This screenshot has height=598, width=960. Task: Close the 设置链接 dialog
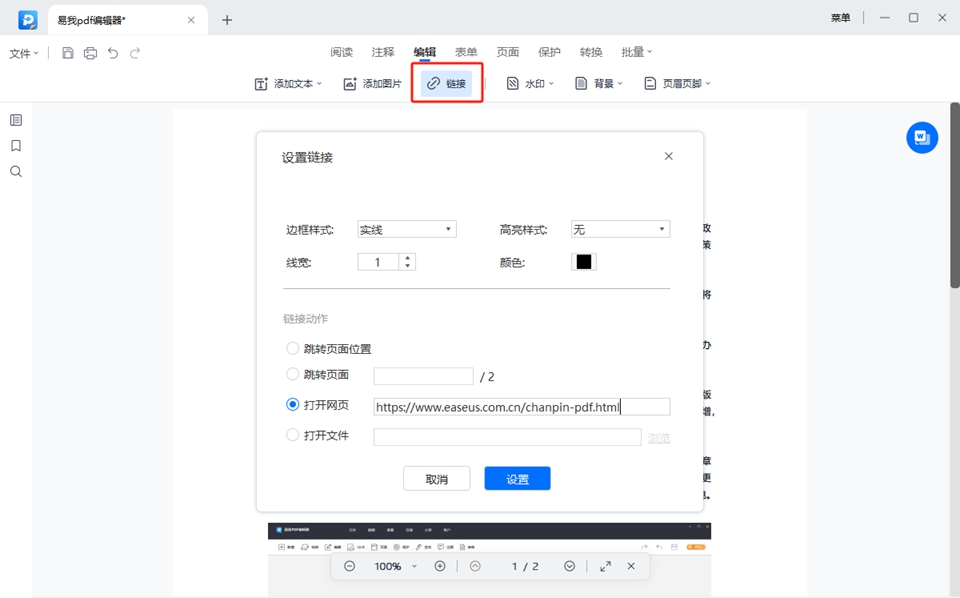(669, 156)
